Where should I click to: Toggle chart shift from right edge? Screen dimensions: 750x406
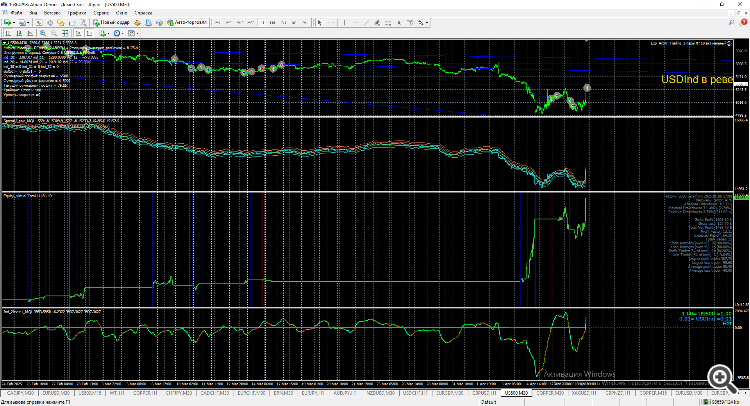89,33
